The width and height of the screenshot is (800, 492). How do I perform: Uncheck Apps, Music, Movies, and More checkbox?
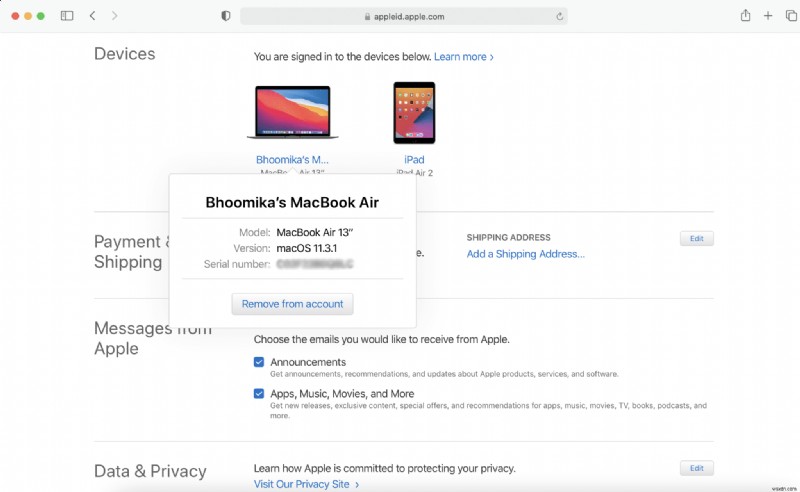(x=259, y=393)
